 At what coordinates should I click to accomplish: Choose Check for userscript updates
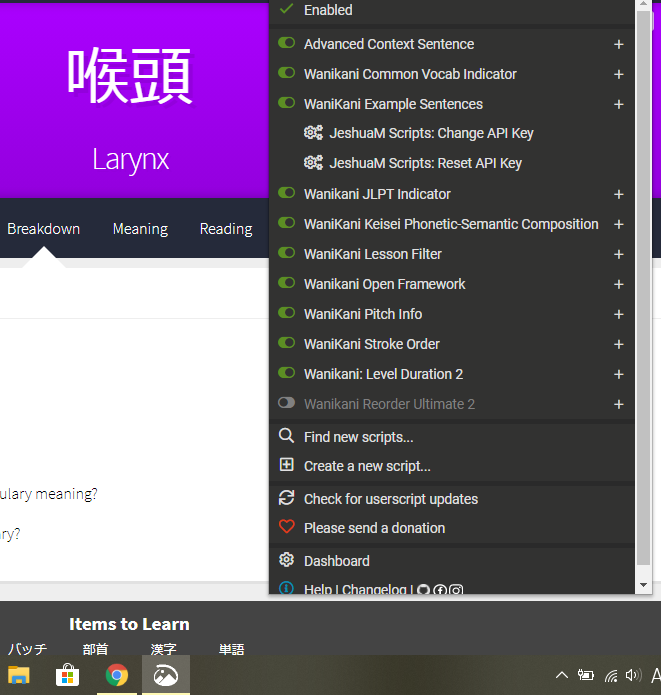(x=391, y=499)
